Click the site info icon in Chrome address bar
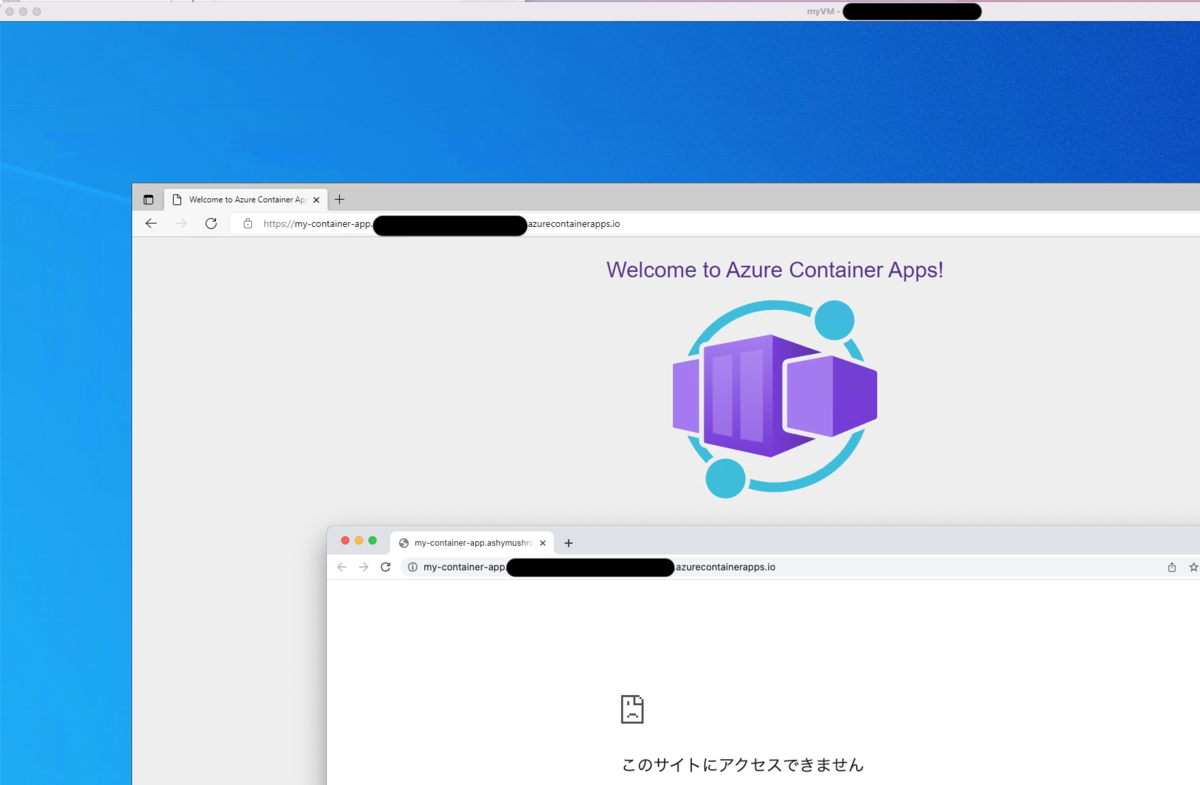 [x=412, y=567]
